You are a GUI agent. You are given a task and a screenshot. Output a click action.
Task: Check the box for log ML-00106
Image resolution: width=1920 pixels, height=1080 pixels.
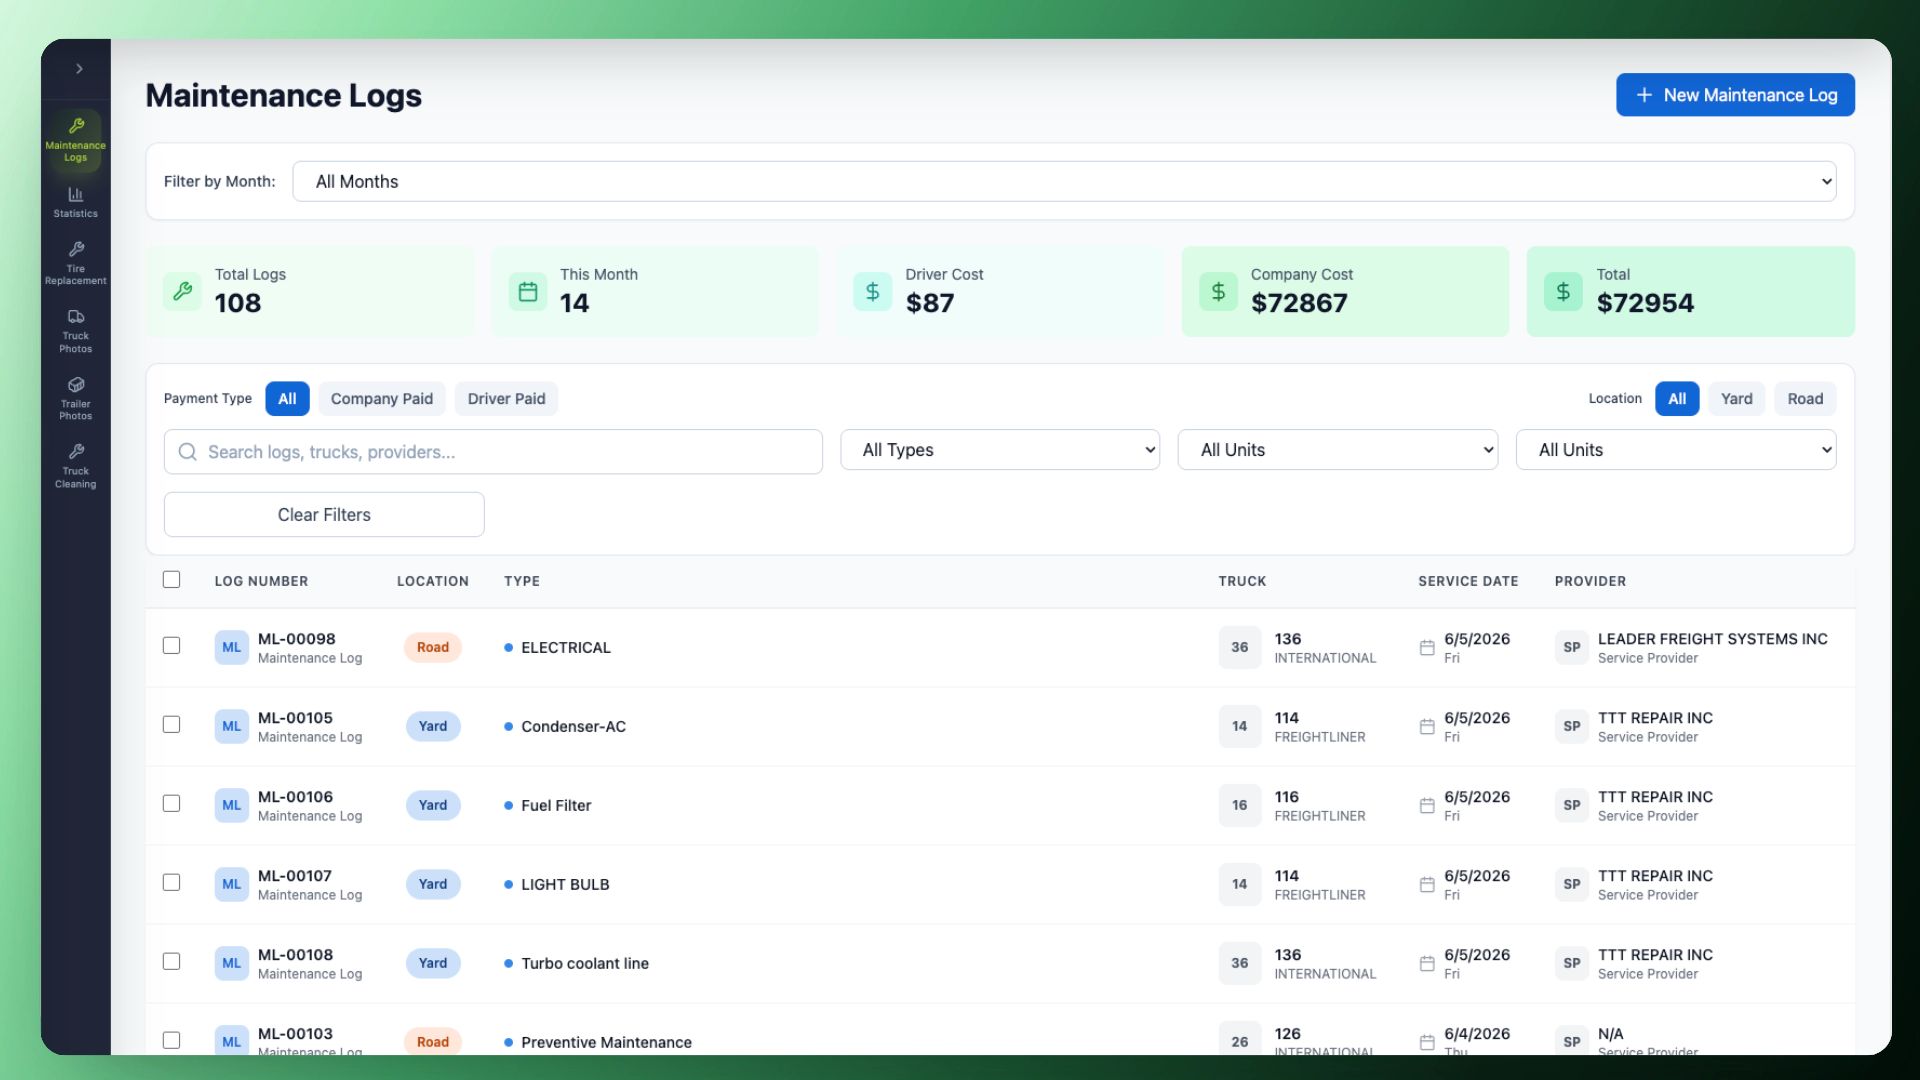[x=172, y=804]
